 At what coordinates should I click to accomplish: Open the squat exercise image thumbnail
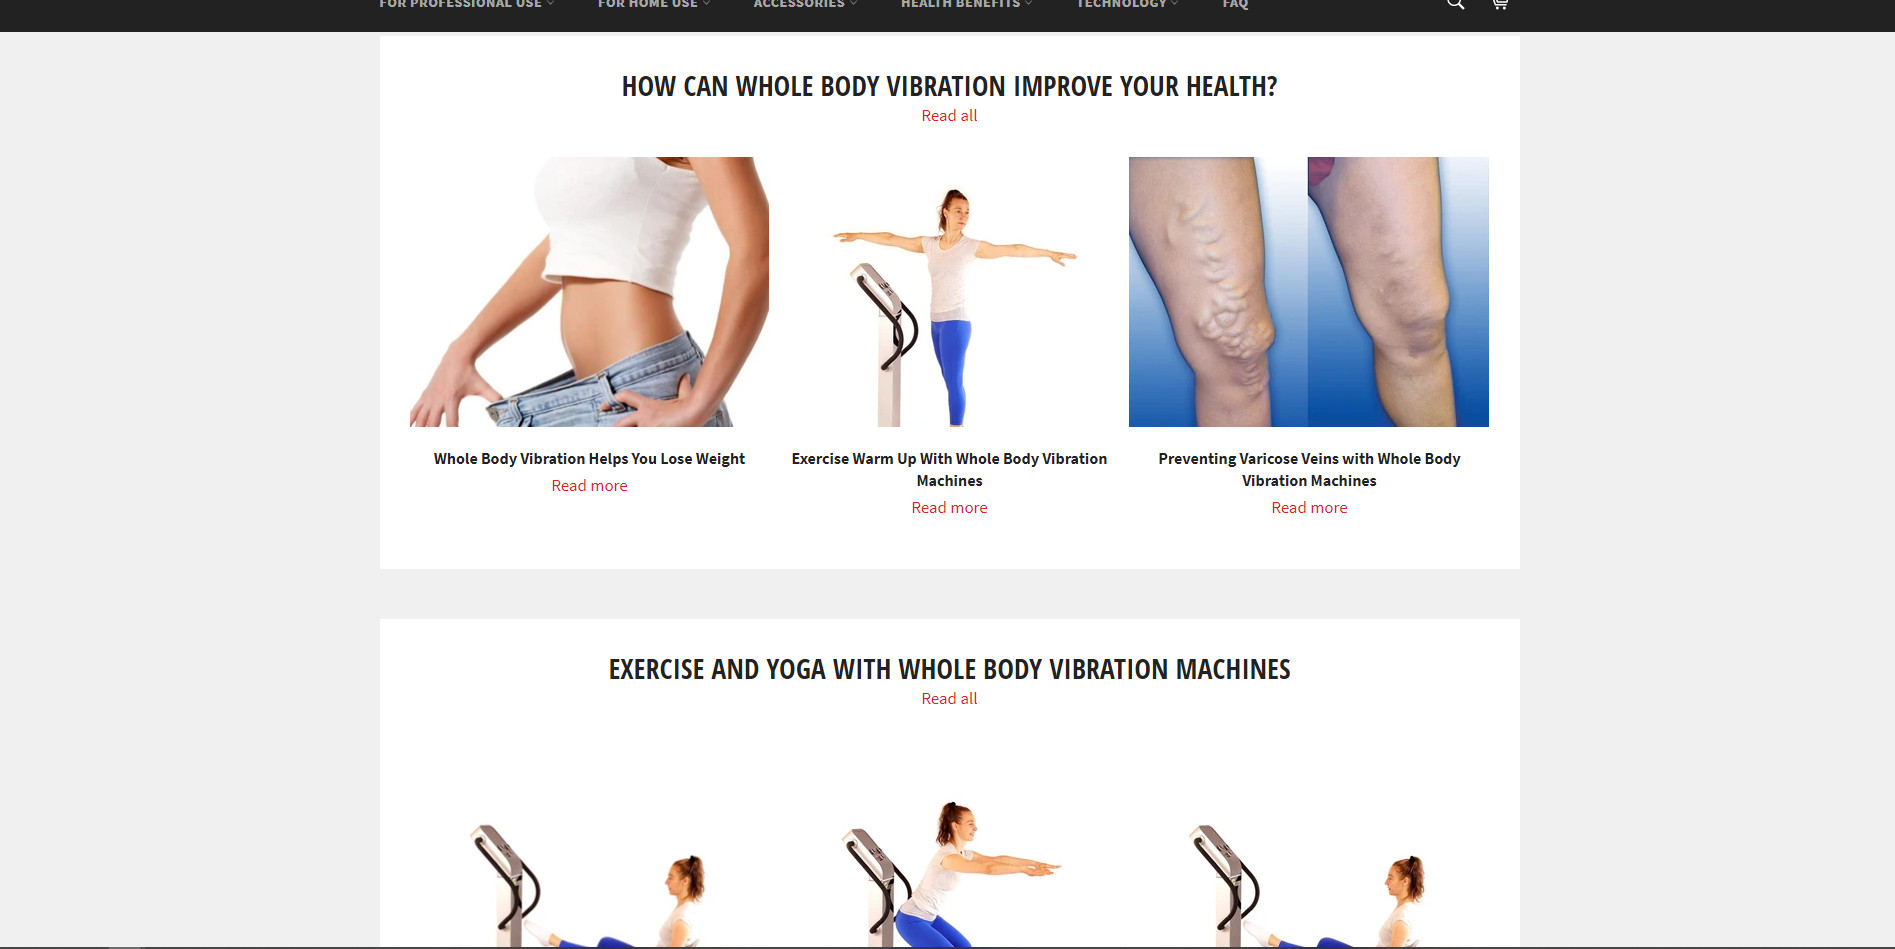click(949, 870)
